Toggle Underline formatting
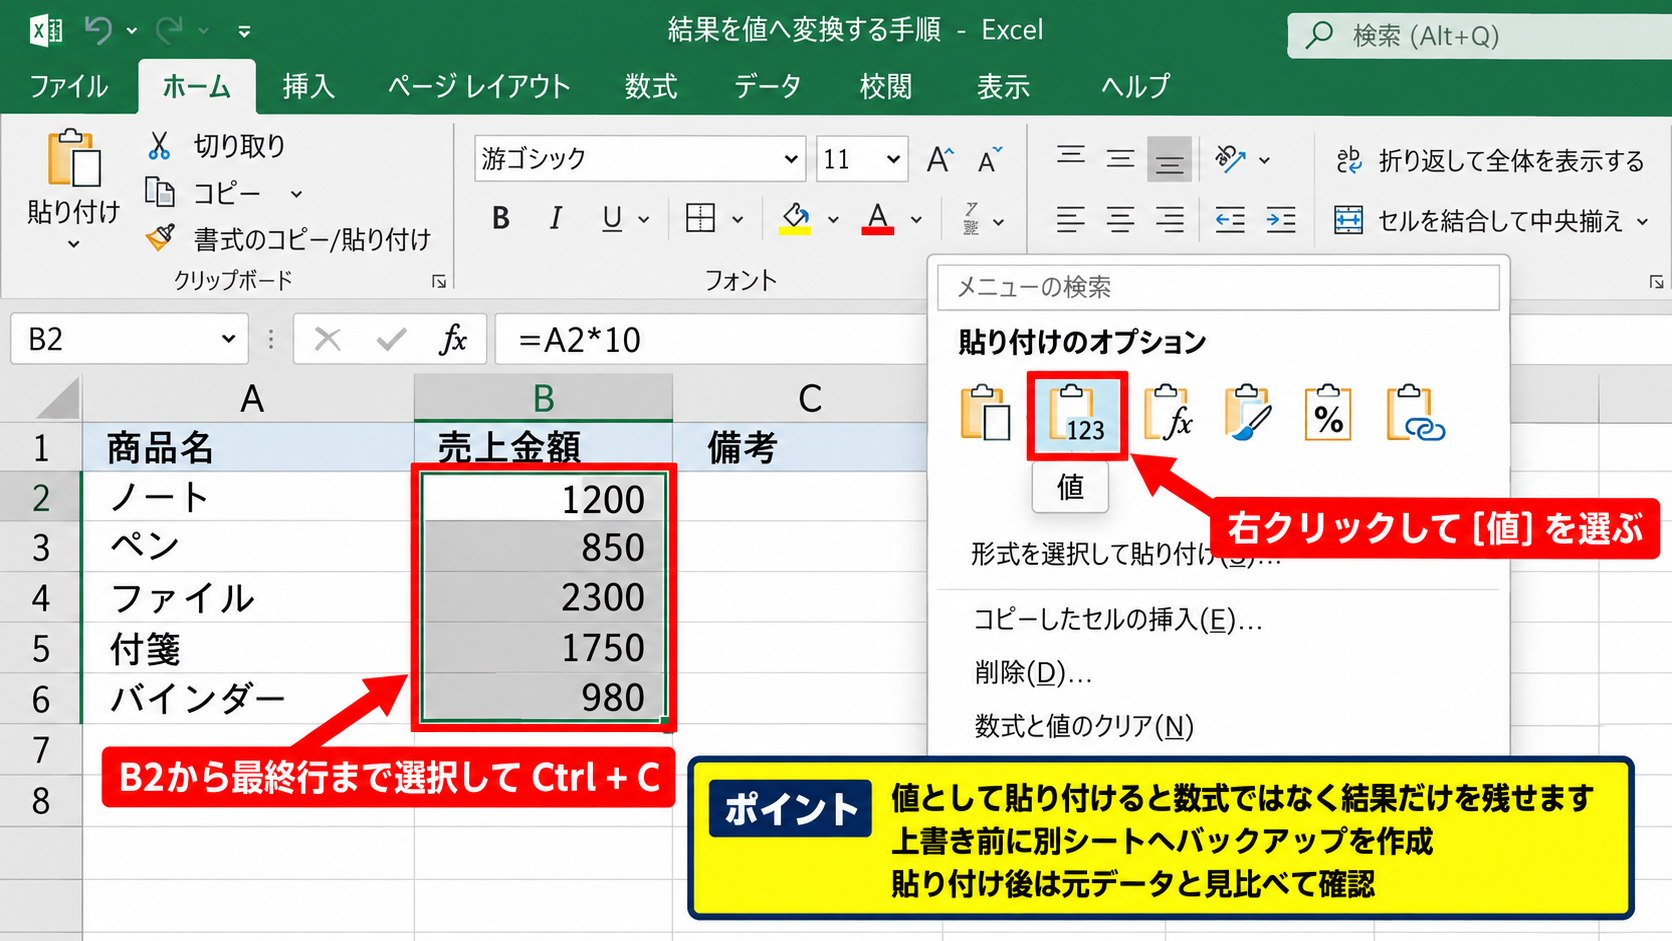The image size is (1672, 941). tap(612, 218)
